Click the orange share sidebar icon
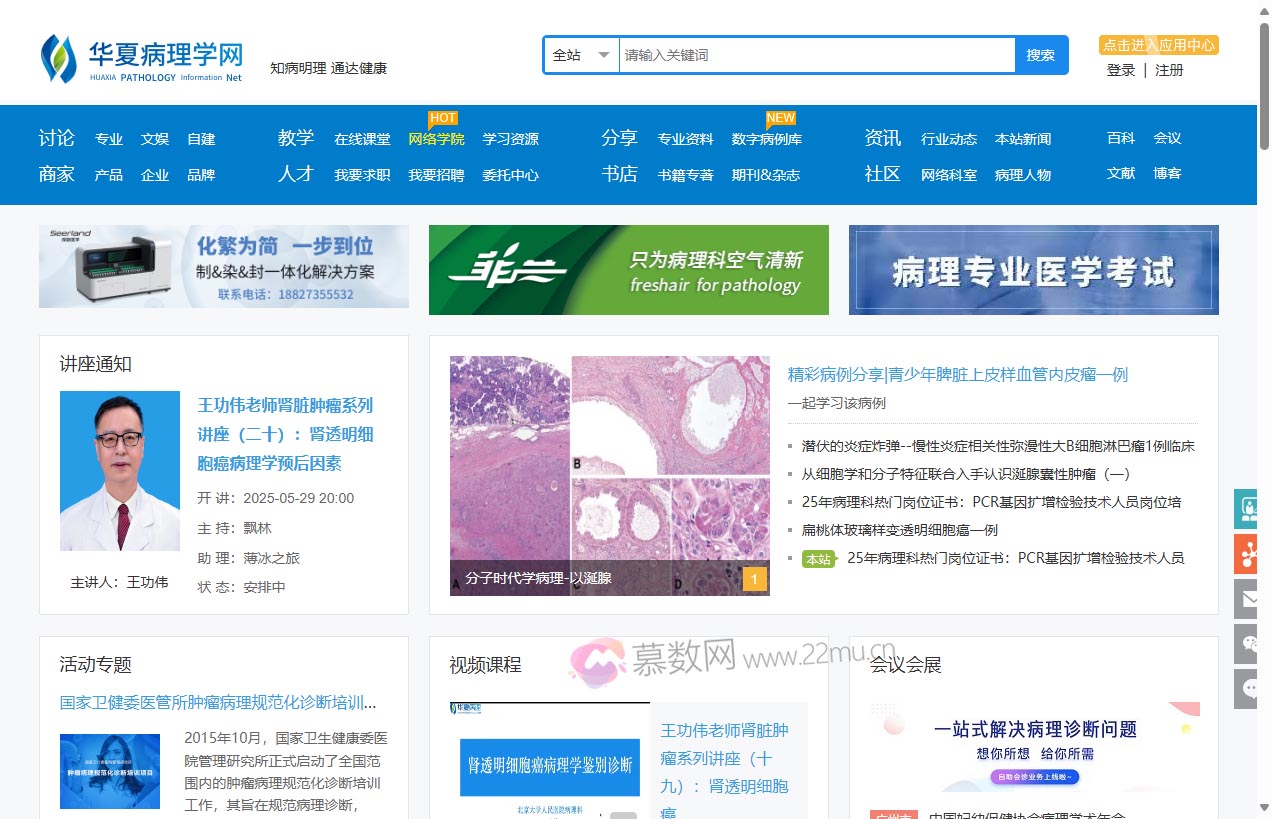 (1246, 554)
